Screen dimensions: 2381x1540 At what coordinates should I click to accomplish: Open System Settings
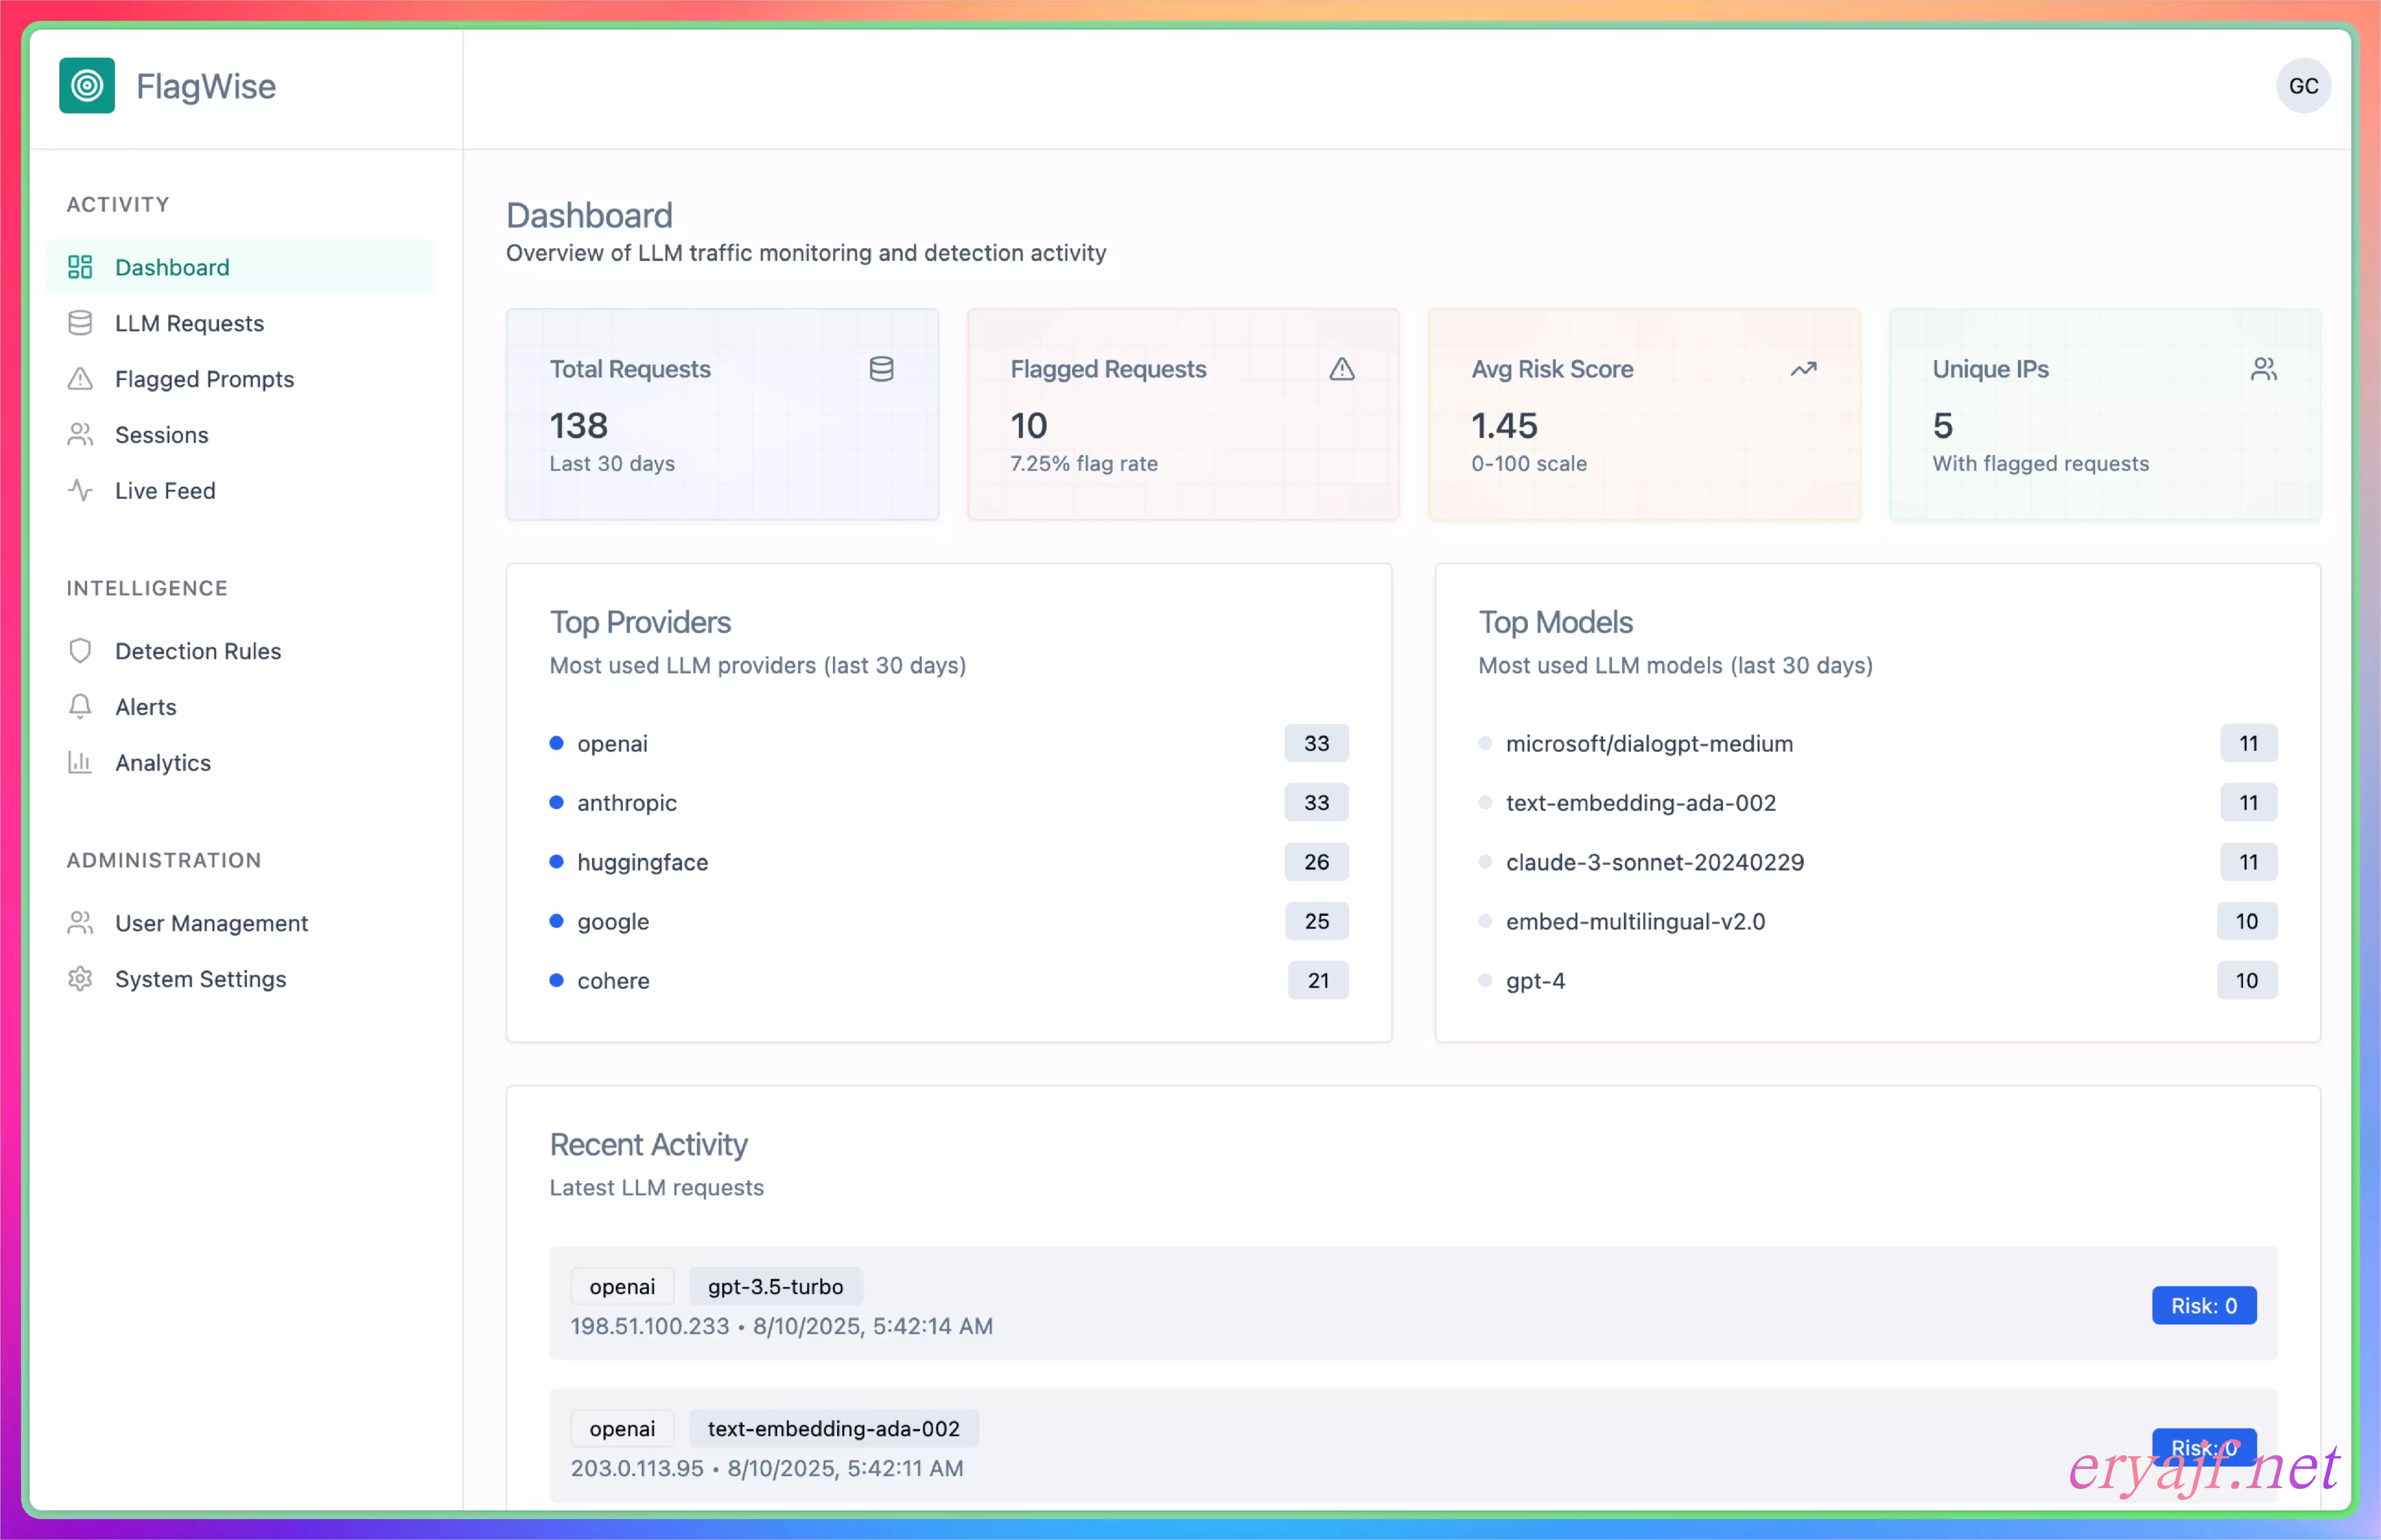click(240, 979)
